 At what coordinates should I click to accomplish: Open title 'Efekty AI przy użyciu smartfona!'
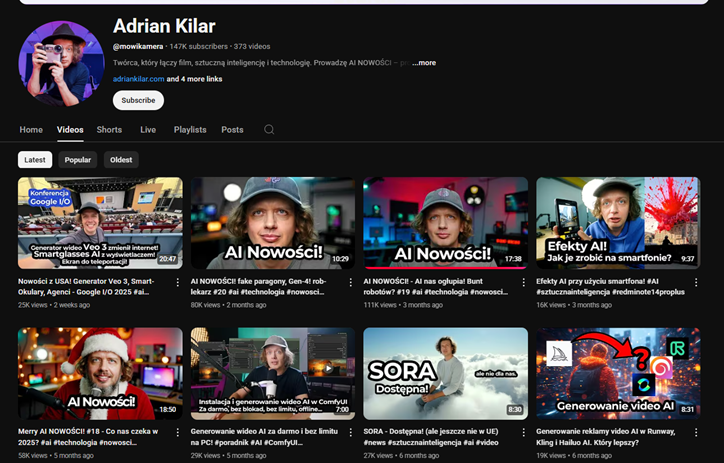(610, 287)
